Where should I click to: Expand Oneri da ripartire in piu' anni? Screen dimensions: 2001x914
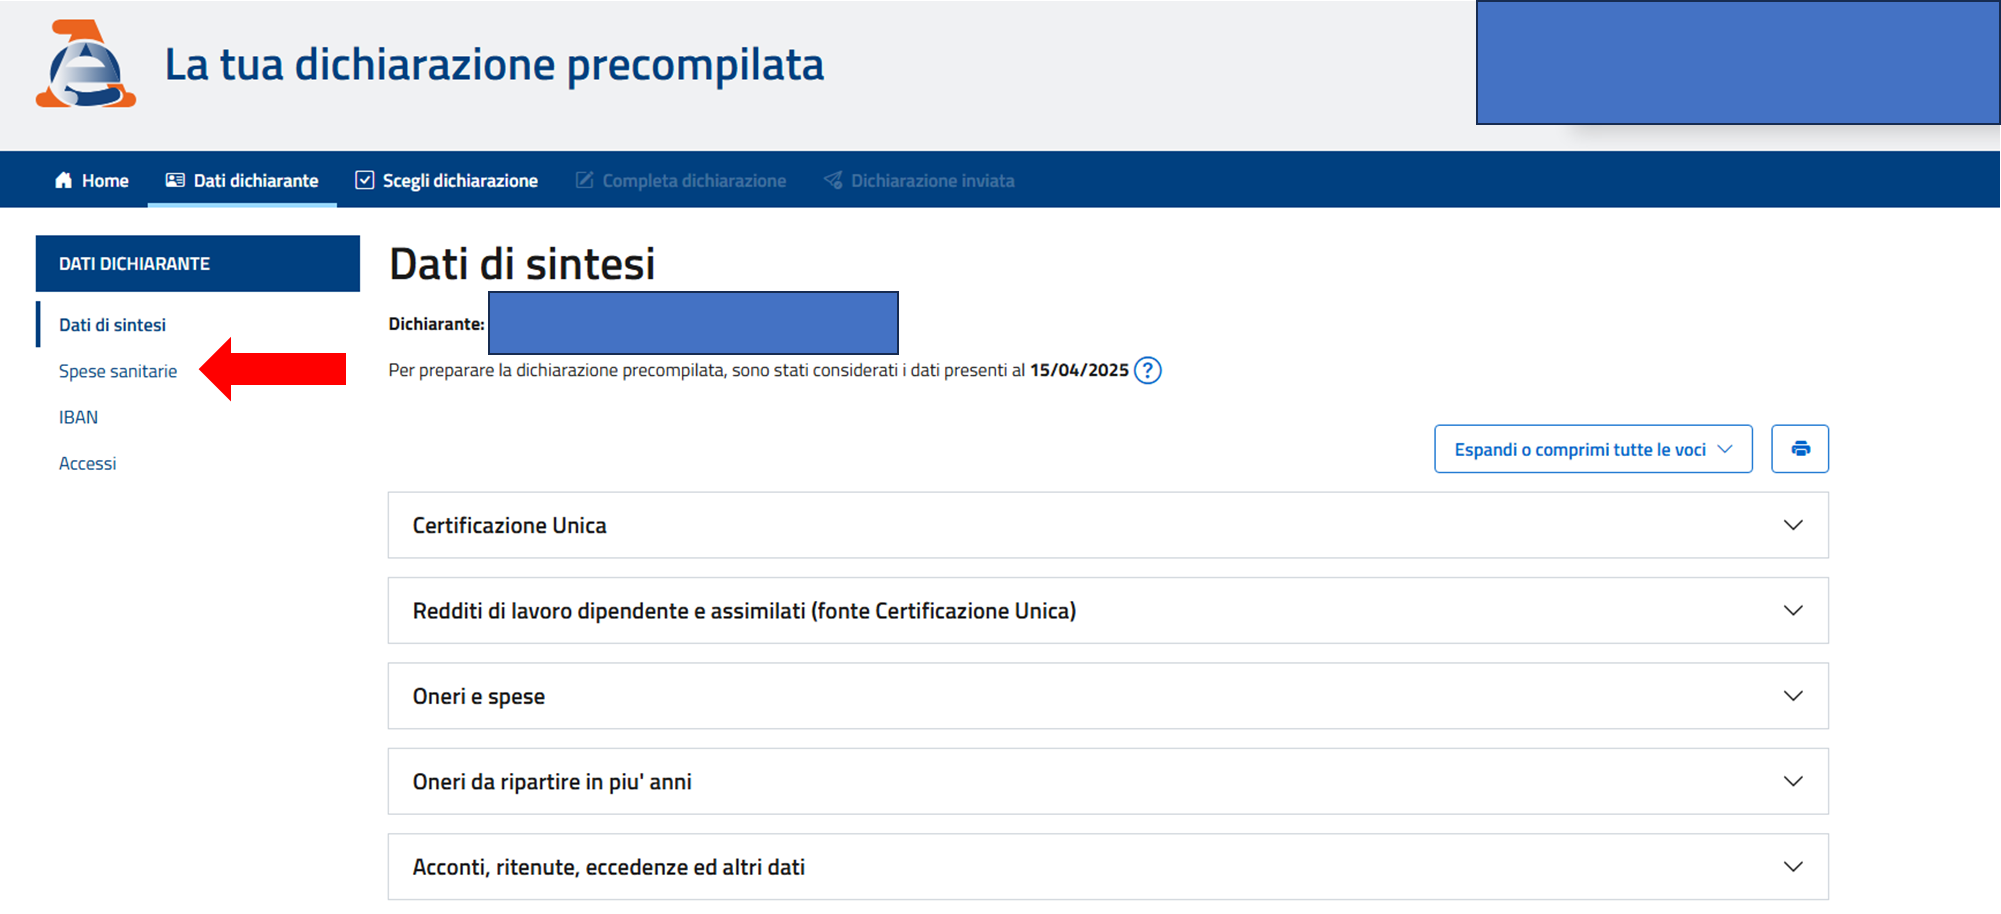(1792, 782)
